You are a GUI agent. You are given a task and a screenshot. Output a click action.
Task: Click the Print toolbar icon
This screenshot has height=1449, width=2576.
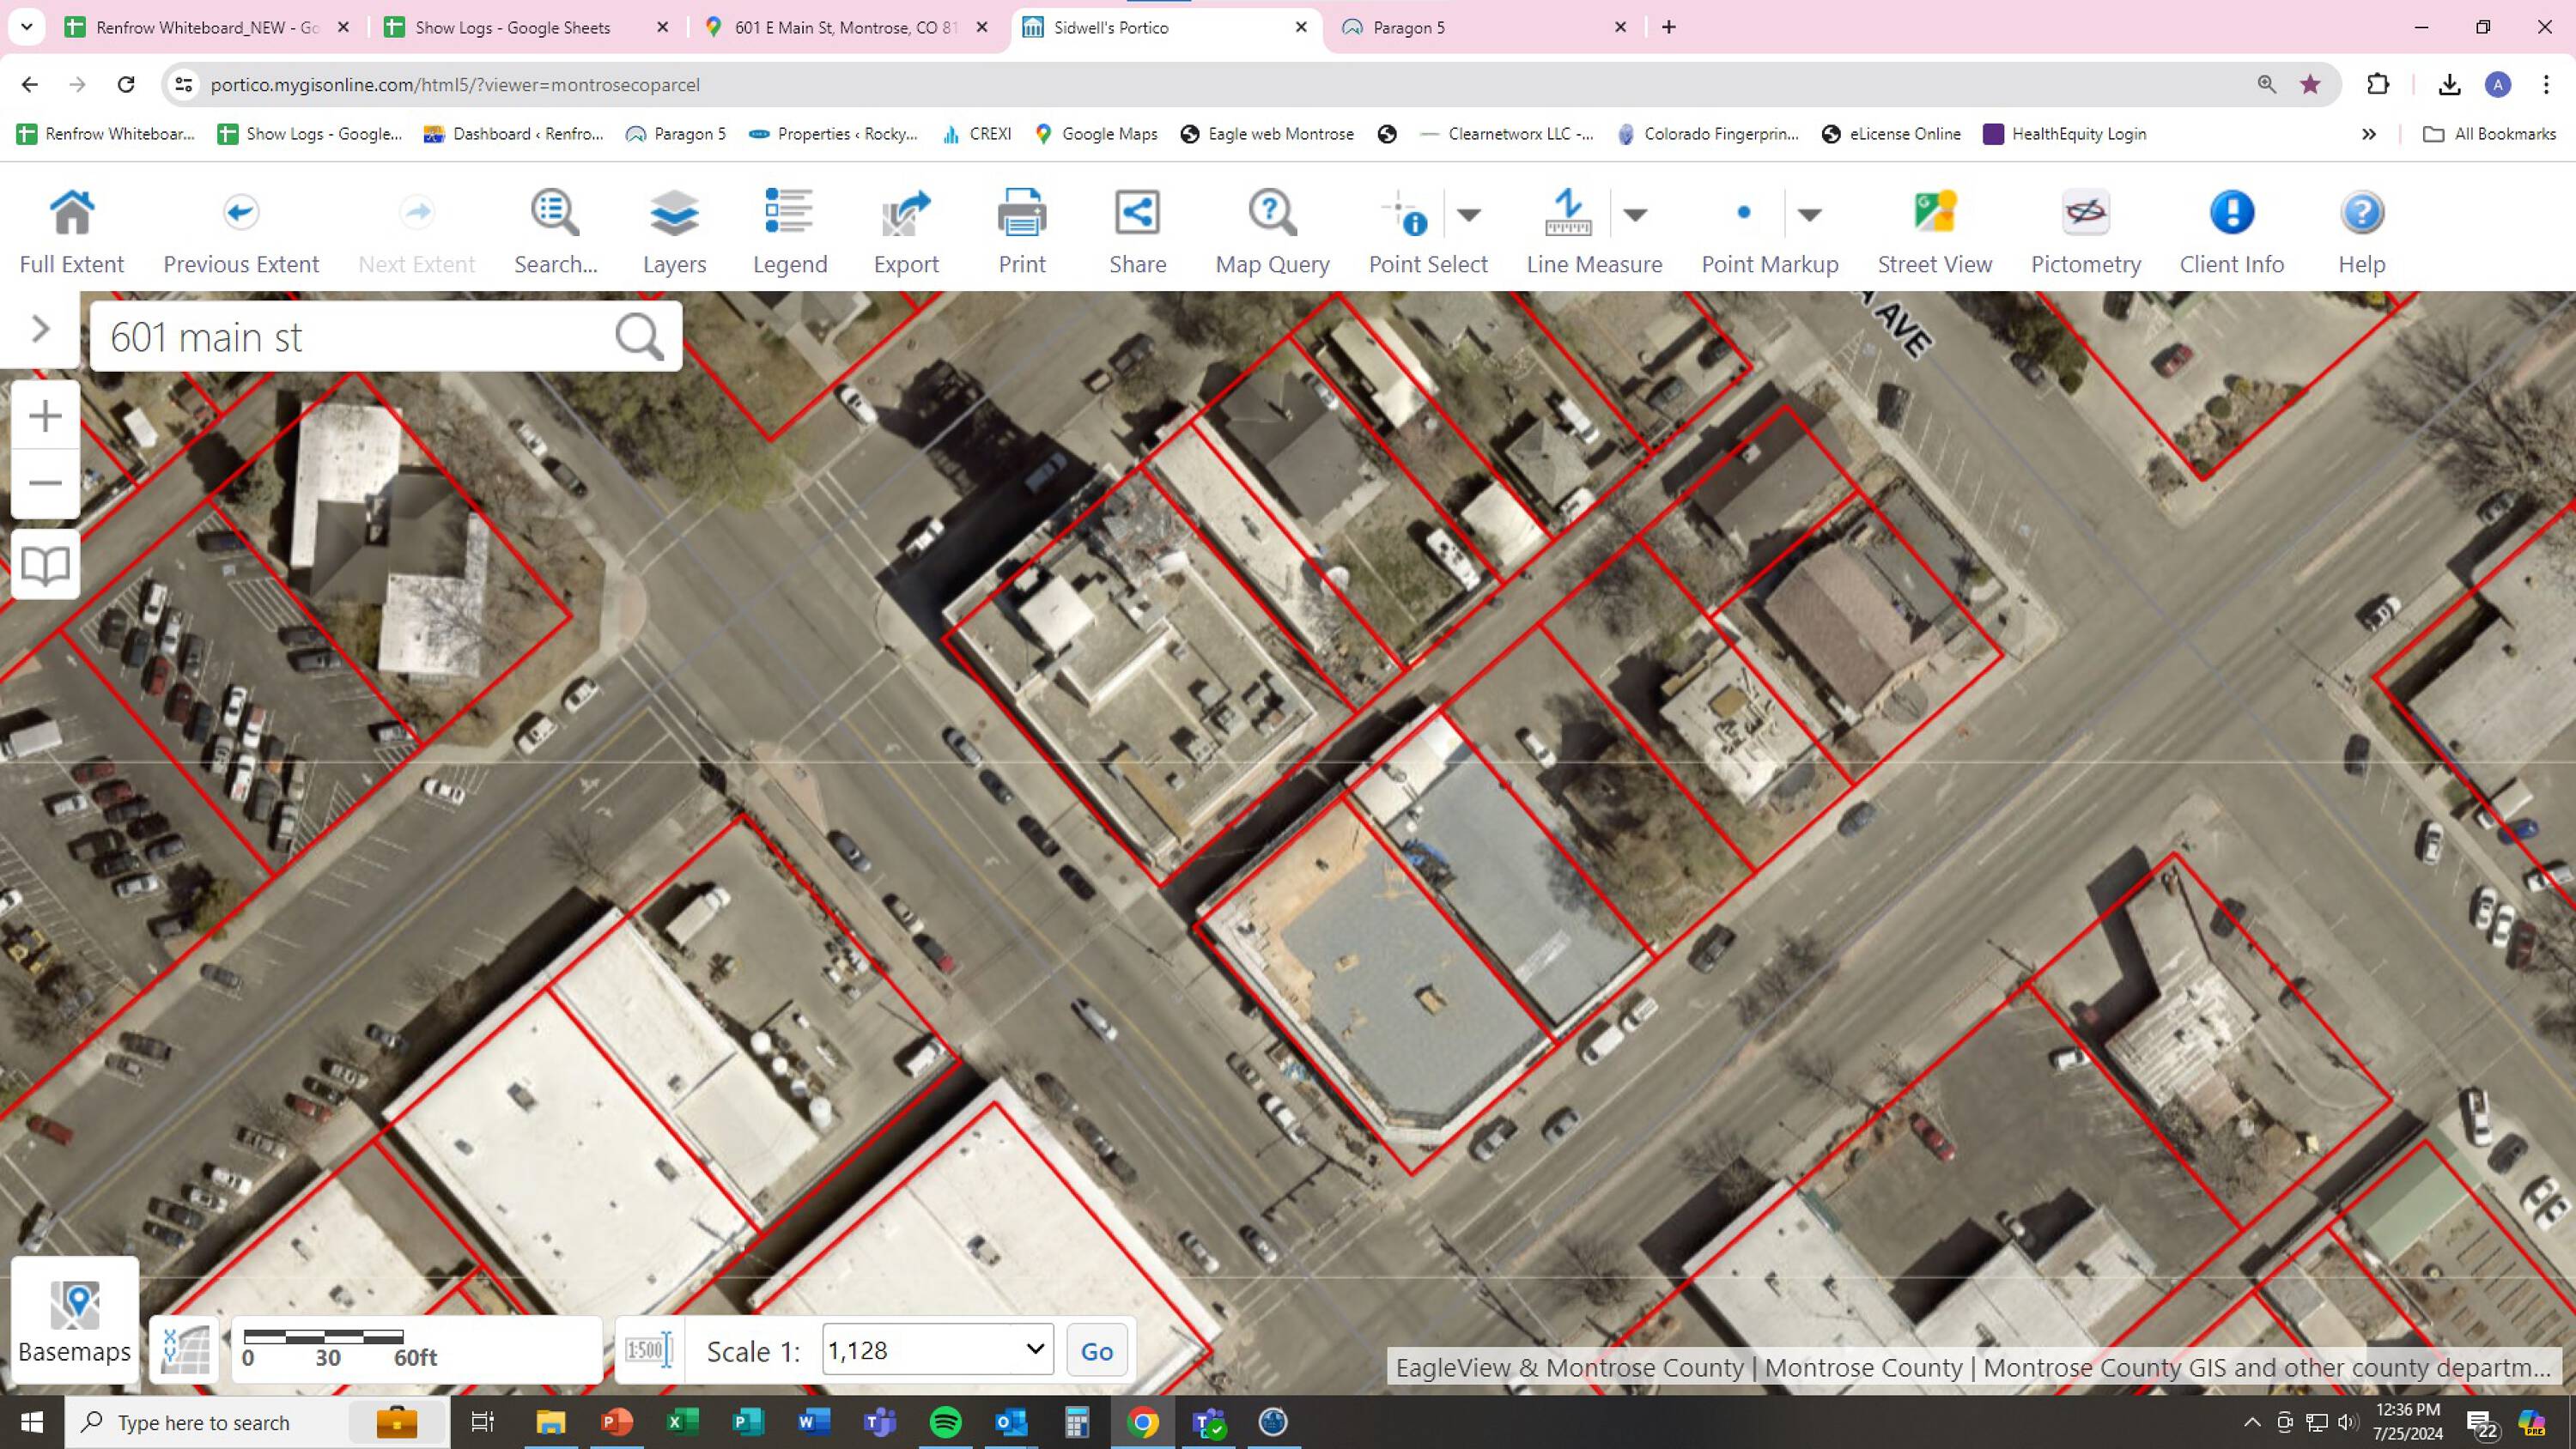[1021, 213]
